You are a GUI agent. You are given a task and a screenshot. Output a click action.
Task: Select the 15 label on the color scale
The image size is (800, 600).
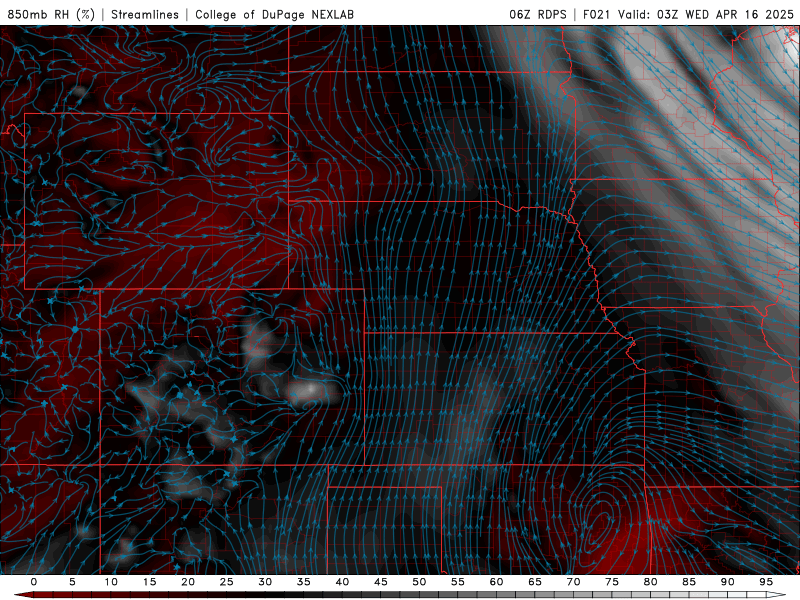tap(149, 582)
